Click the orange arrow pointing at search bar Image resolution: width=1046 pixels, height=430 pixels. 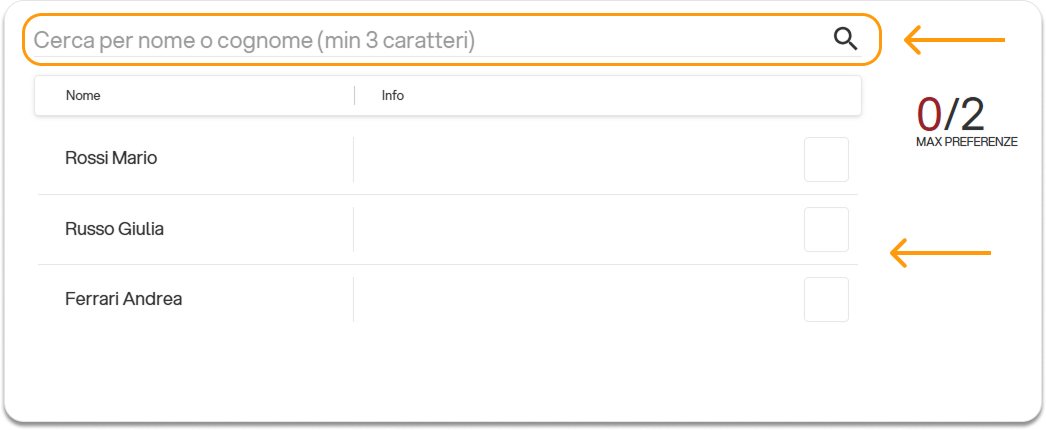click(x=954, y=40)
